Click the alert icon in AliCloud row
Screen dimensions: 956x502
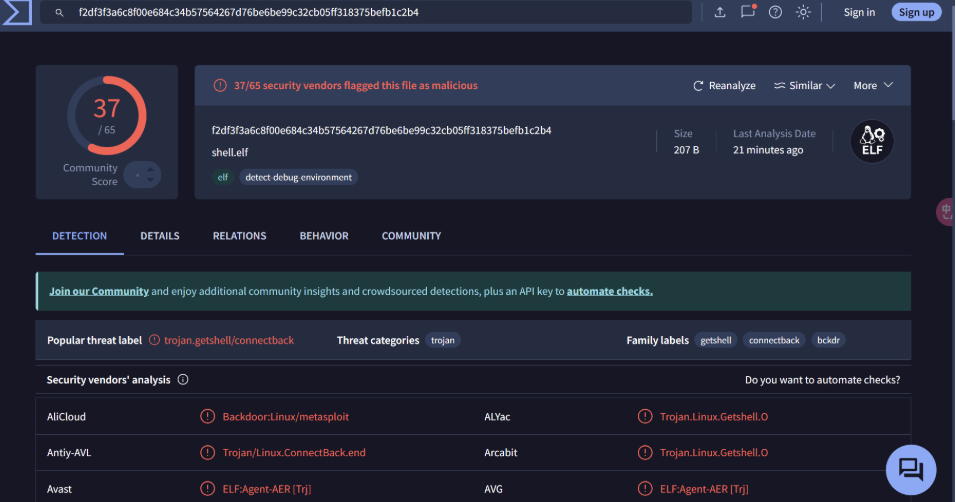[x=207, y=417]
